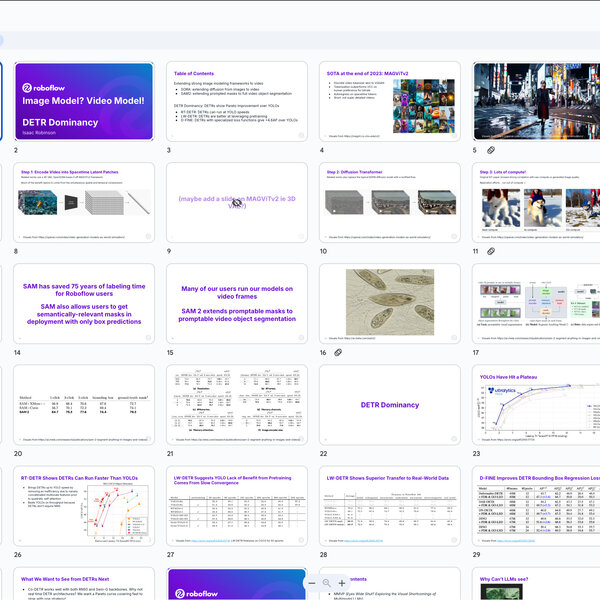Screen dimensions: 600x600
Task: Click slide number label '28'
Action: 324,554
